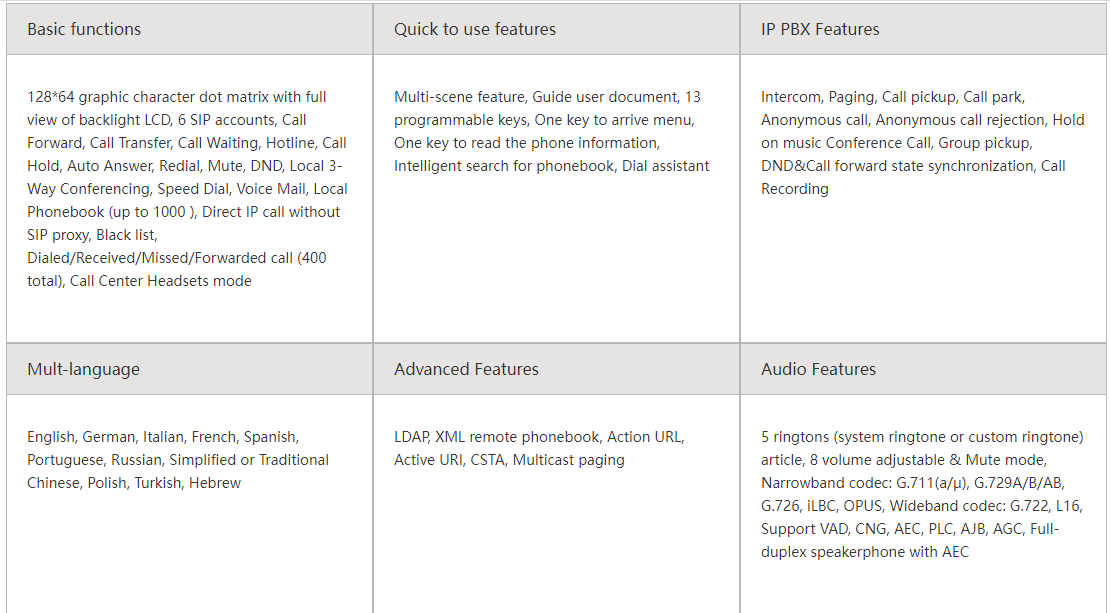Click the 'Multi-scene feature' text
This screenshot has height=613, width=1110.
coord(460,97)
